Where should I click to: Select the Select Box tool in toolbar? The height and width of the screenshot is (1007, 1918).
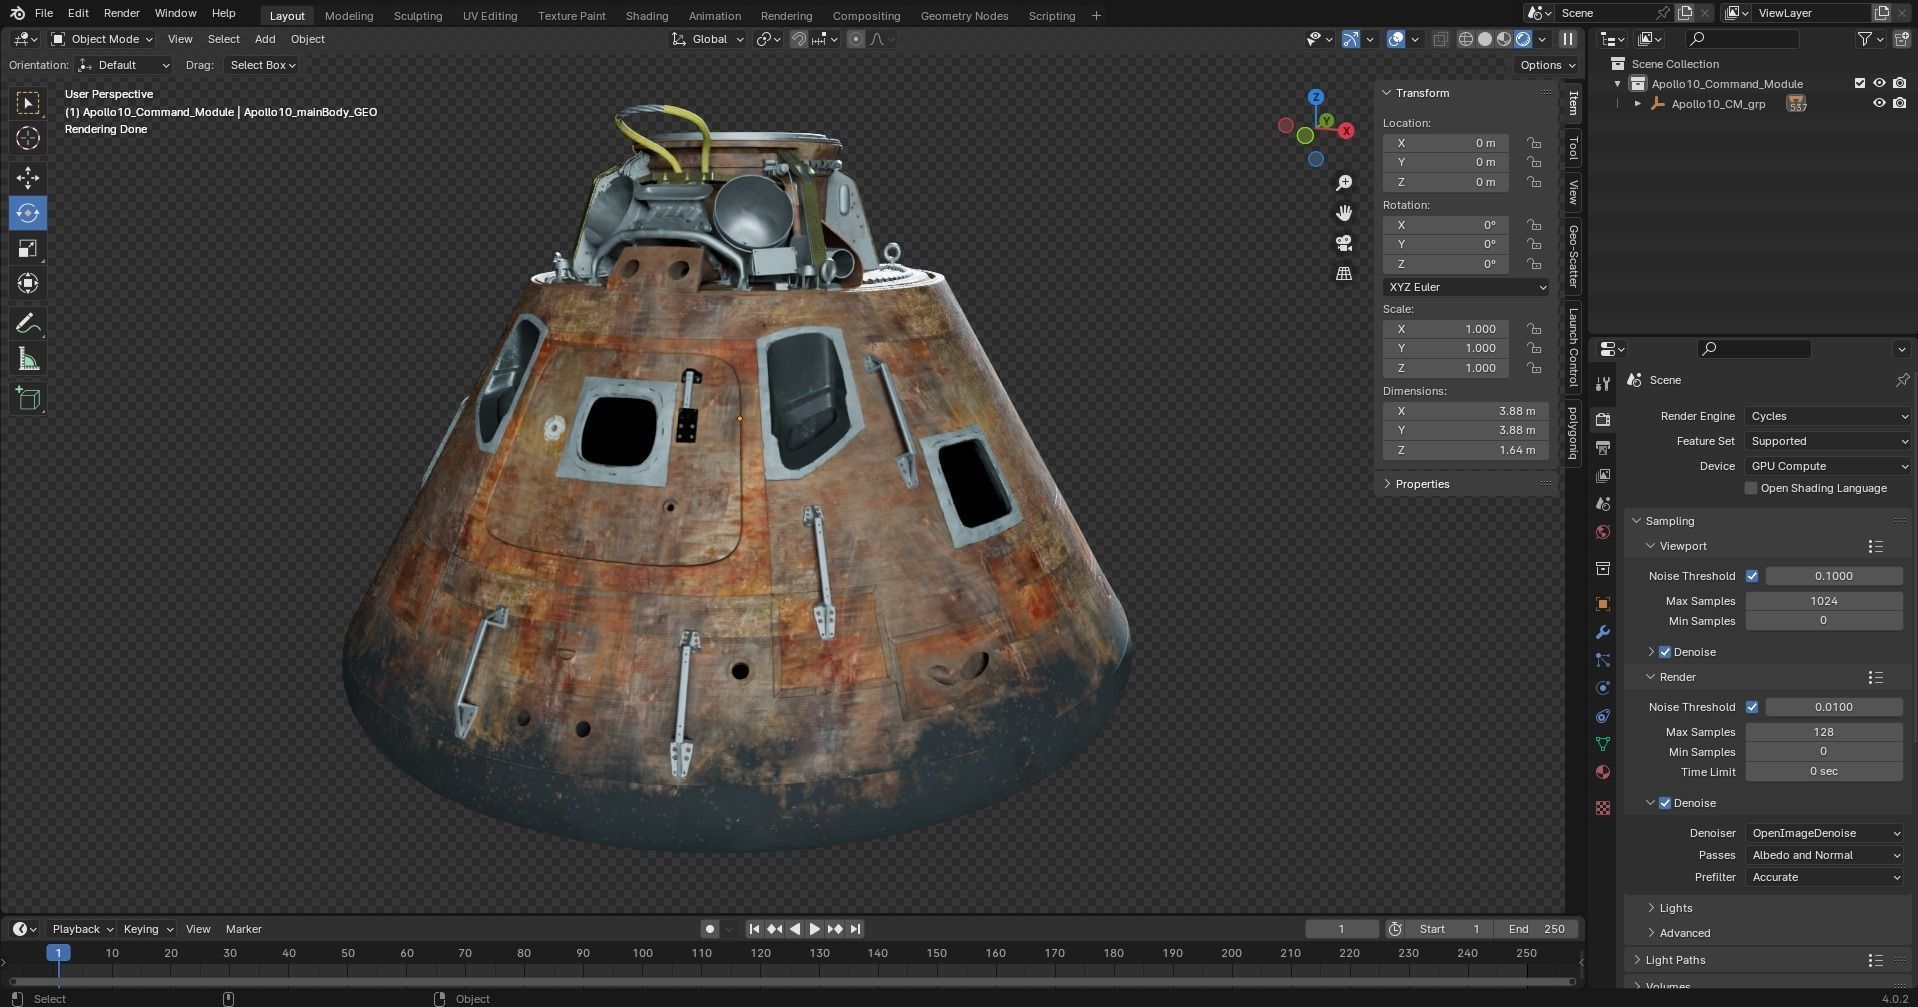pos(28,103)
